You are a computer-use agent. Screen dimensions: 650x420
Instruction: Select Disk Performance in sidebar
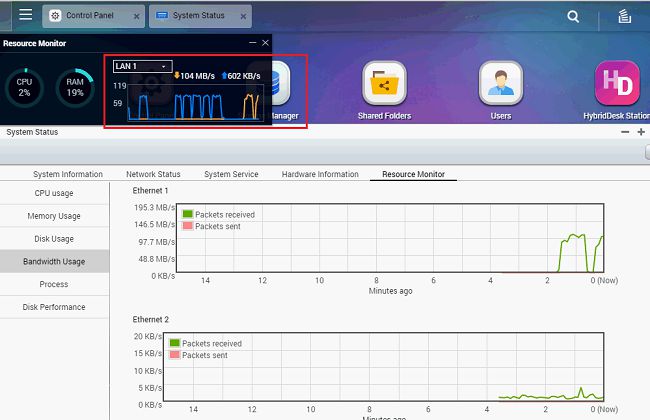coord(54,307)
